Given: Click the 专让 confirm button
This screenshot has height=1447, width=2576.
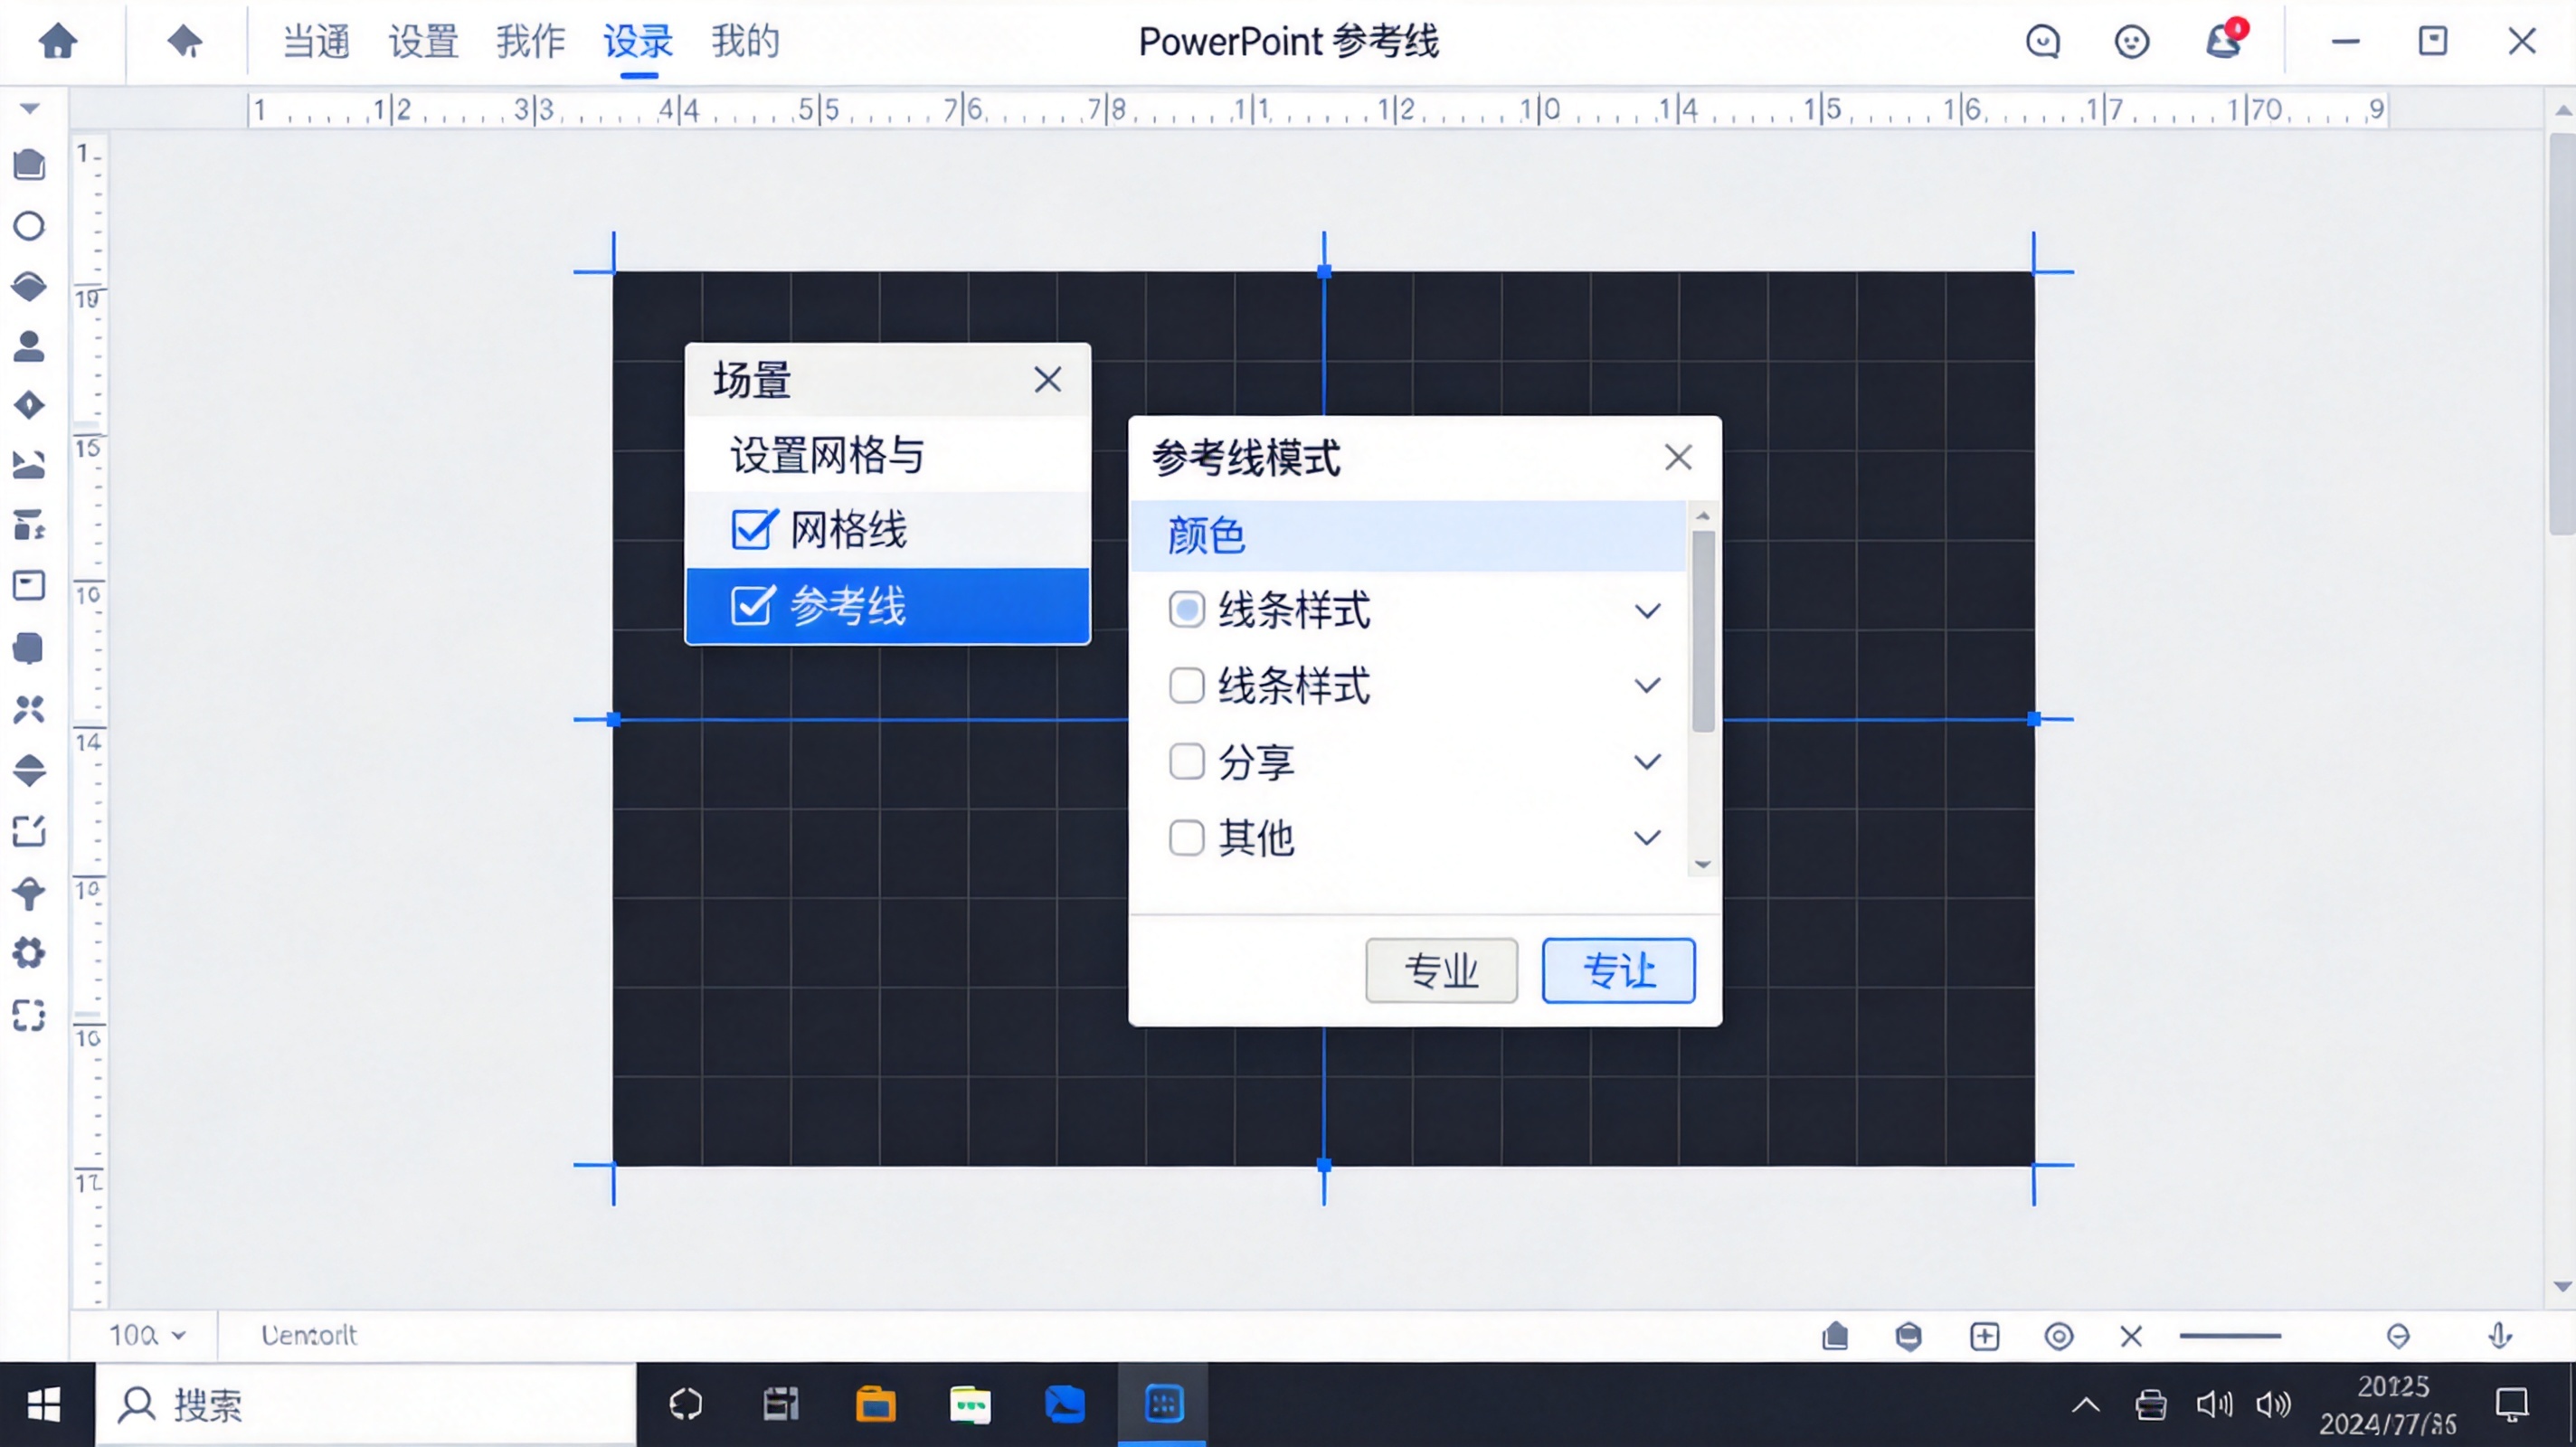Looking at the screenshot, I should (x=1617, y=970).
